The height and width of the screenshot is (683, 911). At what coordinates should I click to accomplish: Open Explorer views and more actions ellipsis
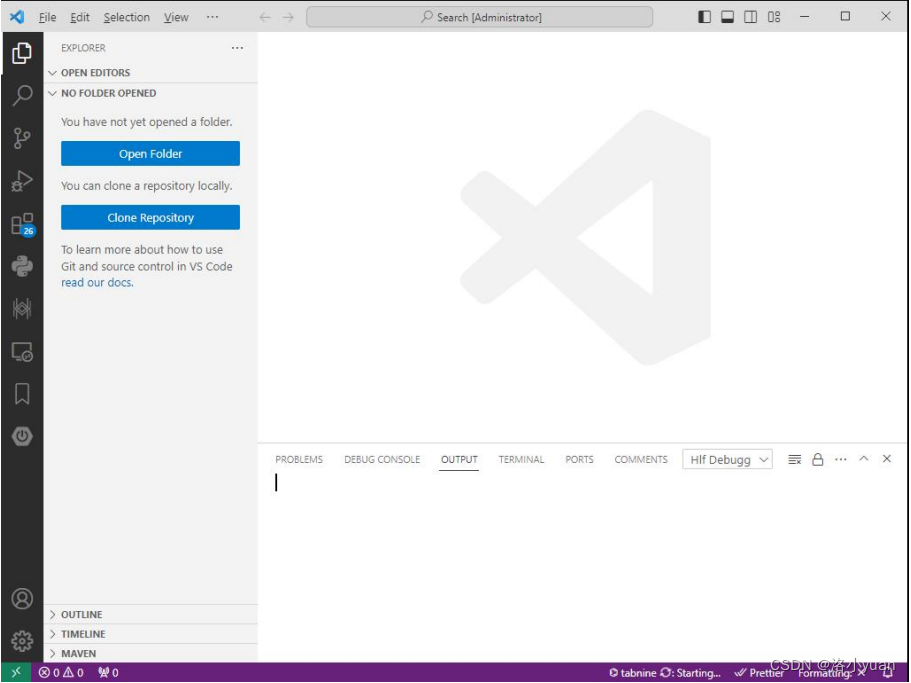(x=237, y=48)
